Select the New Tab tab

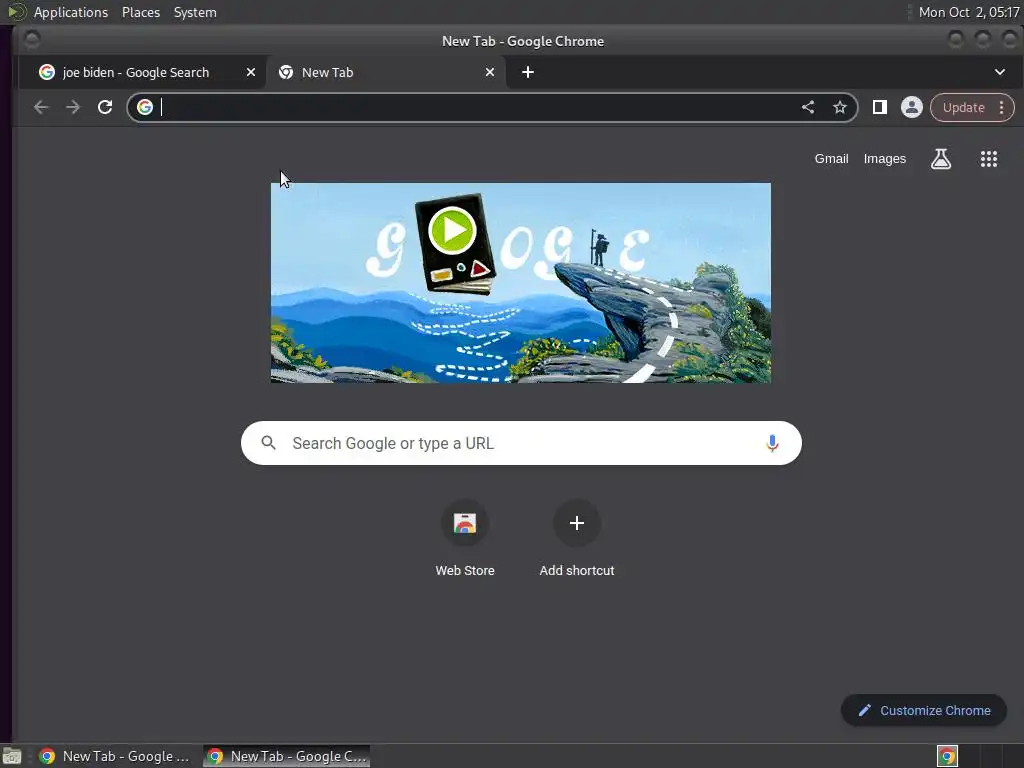click(x=385, y=72)
